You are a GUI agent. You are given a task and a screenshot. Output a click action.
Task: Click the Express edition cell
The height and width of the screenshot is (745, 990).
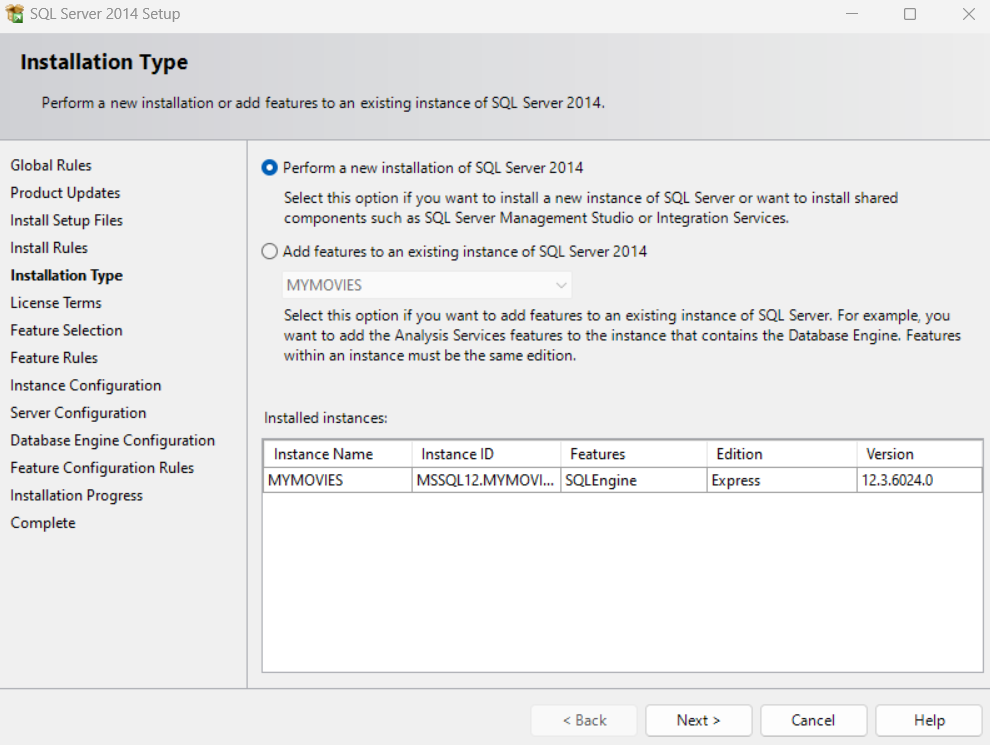tap(782, 480)
